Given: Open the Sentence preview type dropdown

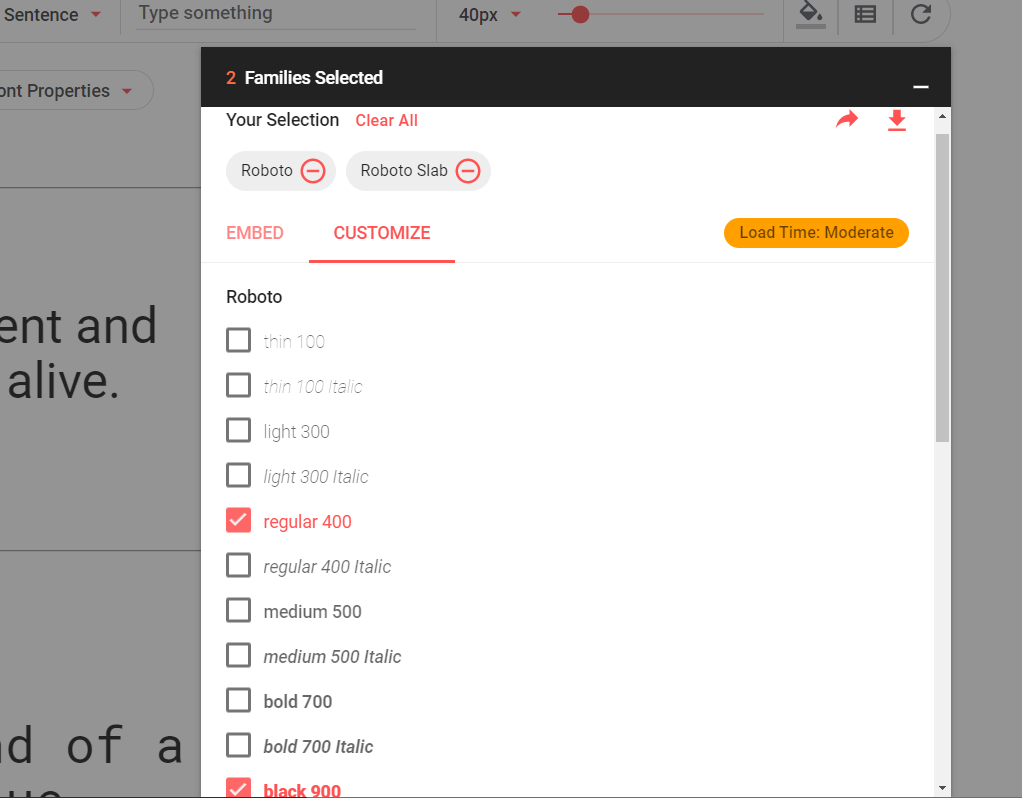Looking at the screenshot, I should pos(52,14).
